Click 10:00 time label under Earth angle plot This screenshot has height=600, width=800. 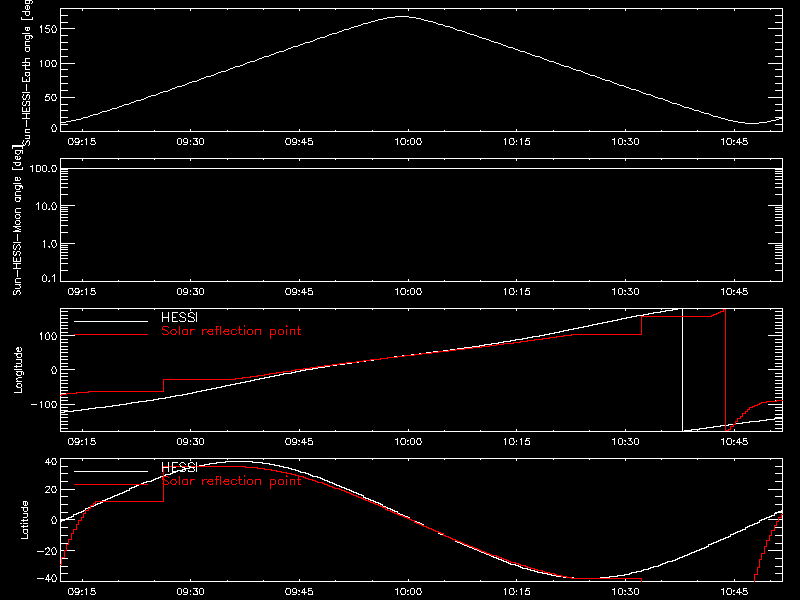pos(408,141)
